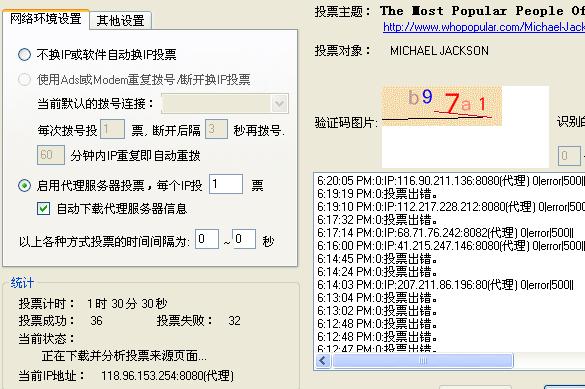Click status text 正在下载并分析投票来源页面
The image size is (585, 389).
[124, 356]
